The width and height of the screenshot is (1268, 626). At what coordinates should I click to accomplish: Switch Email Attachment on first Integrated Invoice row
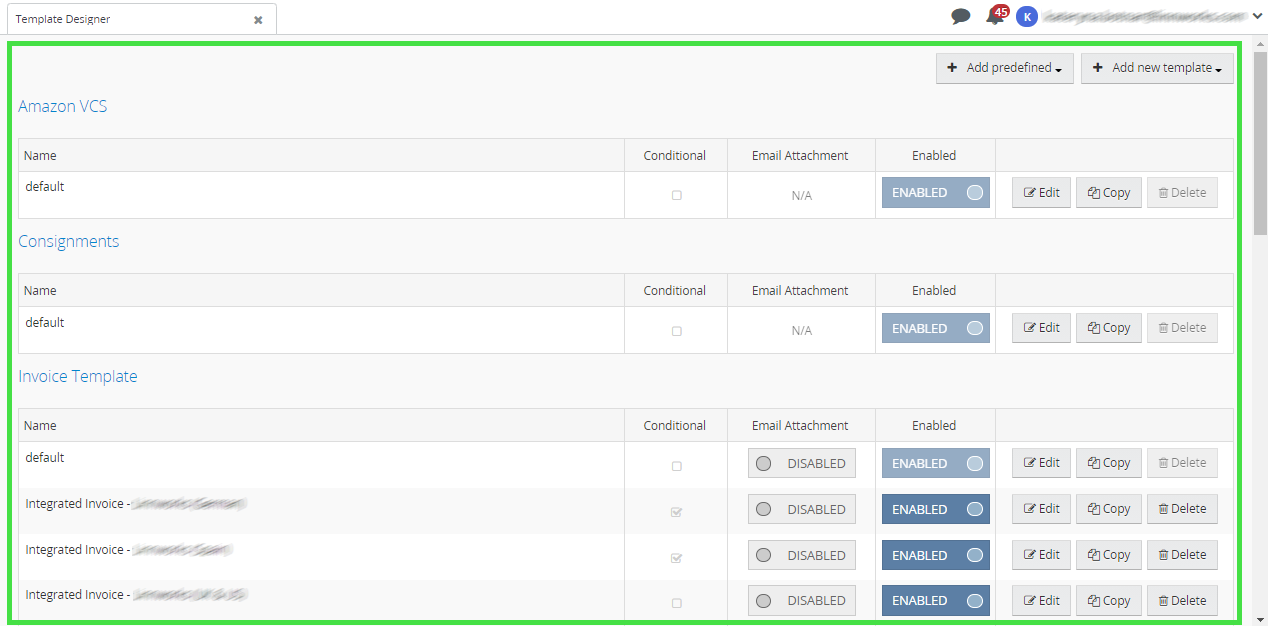coord(802,509)
